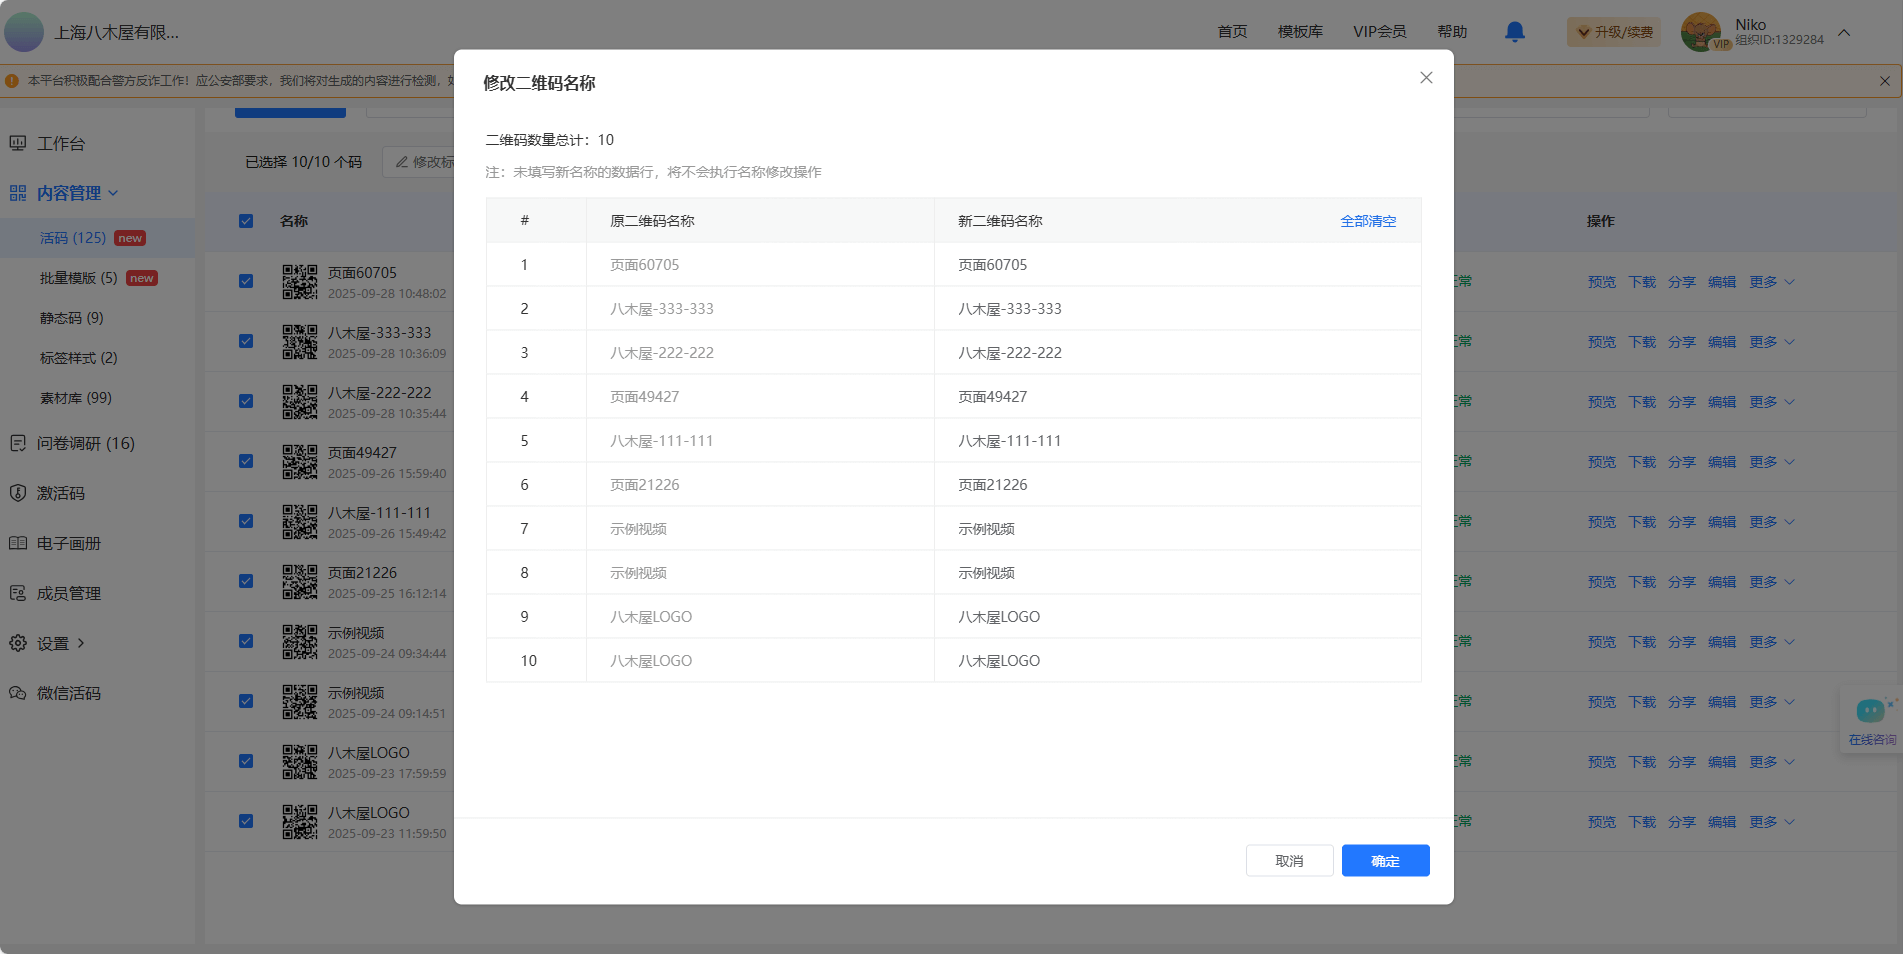
Task: Click the notification bell icon
Action: click(x=1514, y=32)
